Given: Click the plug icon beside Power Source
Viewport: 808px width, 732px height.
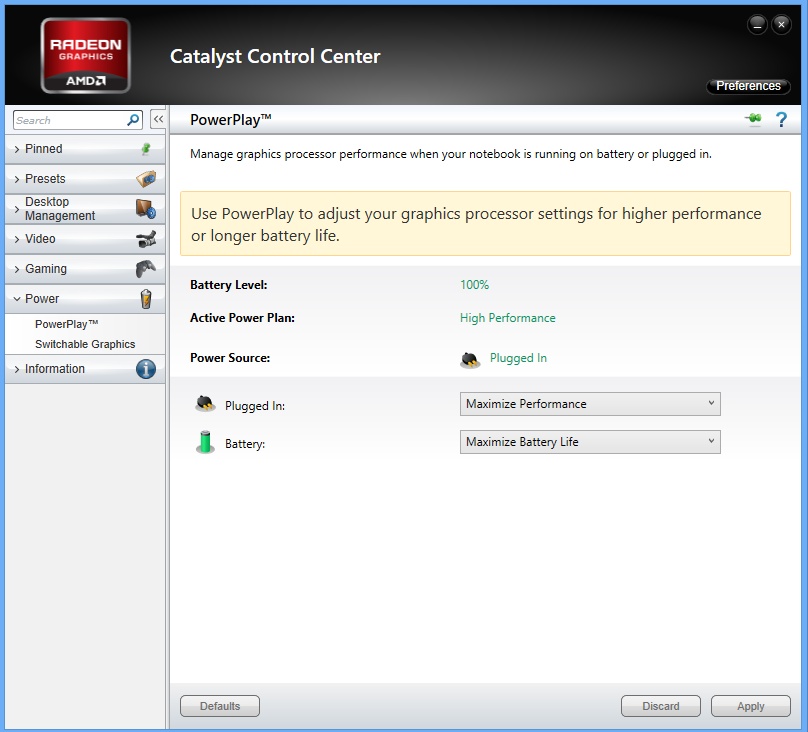Looking at the screenshot, I should coord(470,360).
